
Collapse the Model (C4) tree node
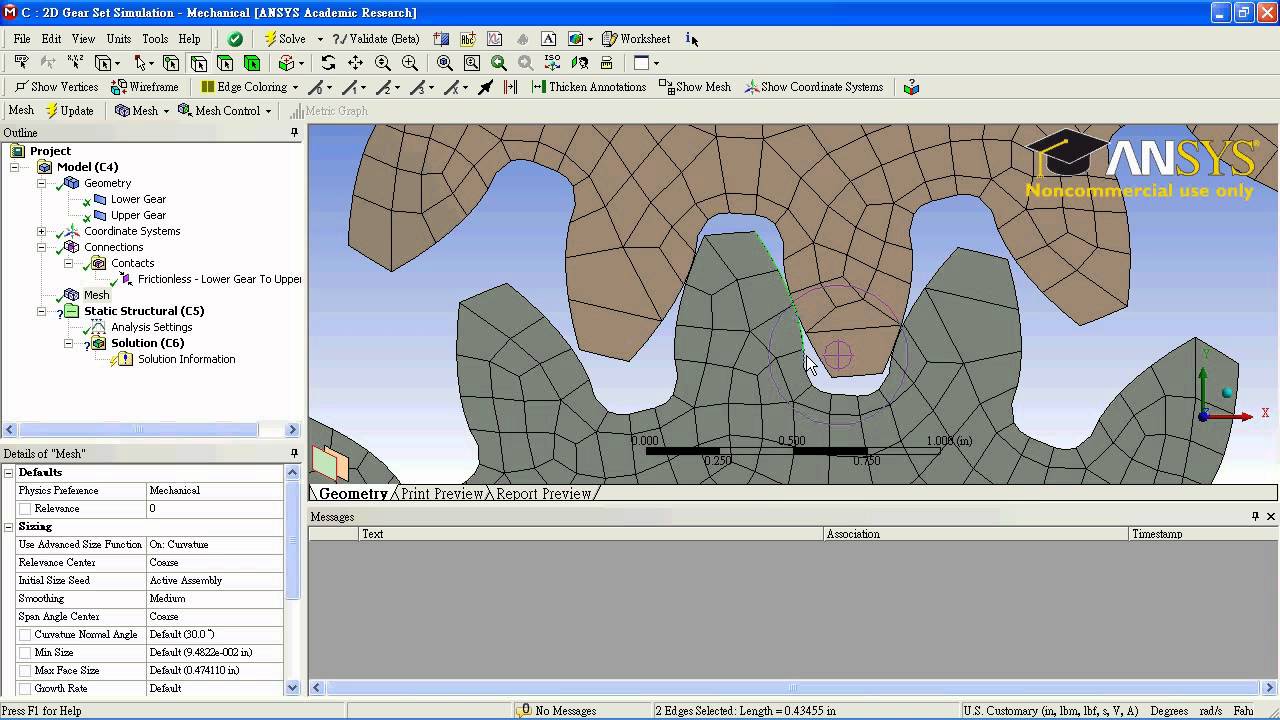tap(14, 167)
